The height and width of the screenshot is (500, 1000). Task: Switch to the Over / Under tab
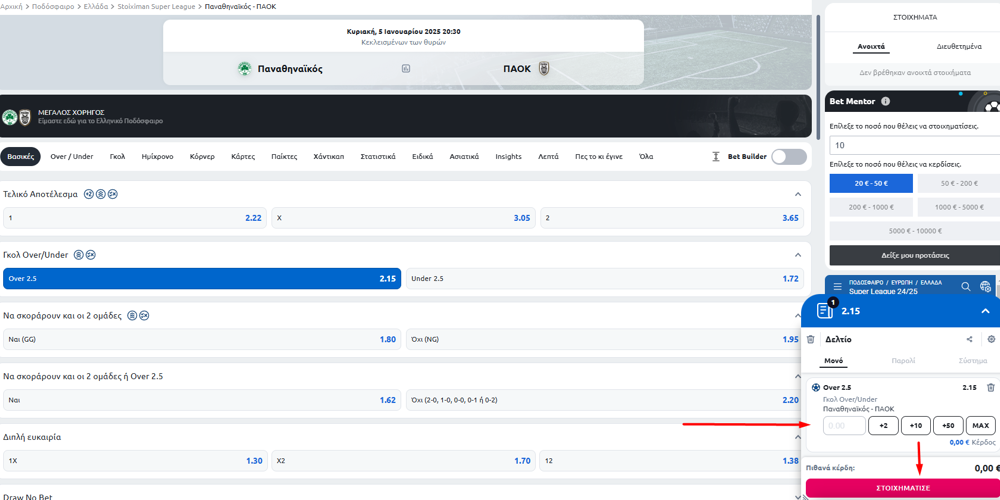click(x=72, y=157)
